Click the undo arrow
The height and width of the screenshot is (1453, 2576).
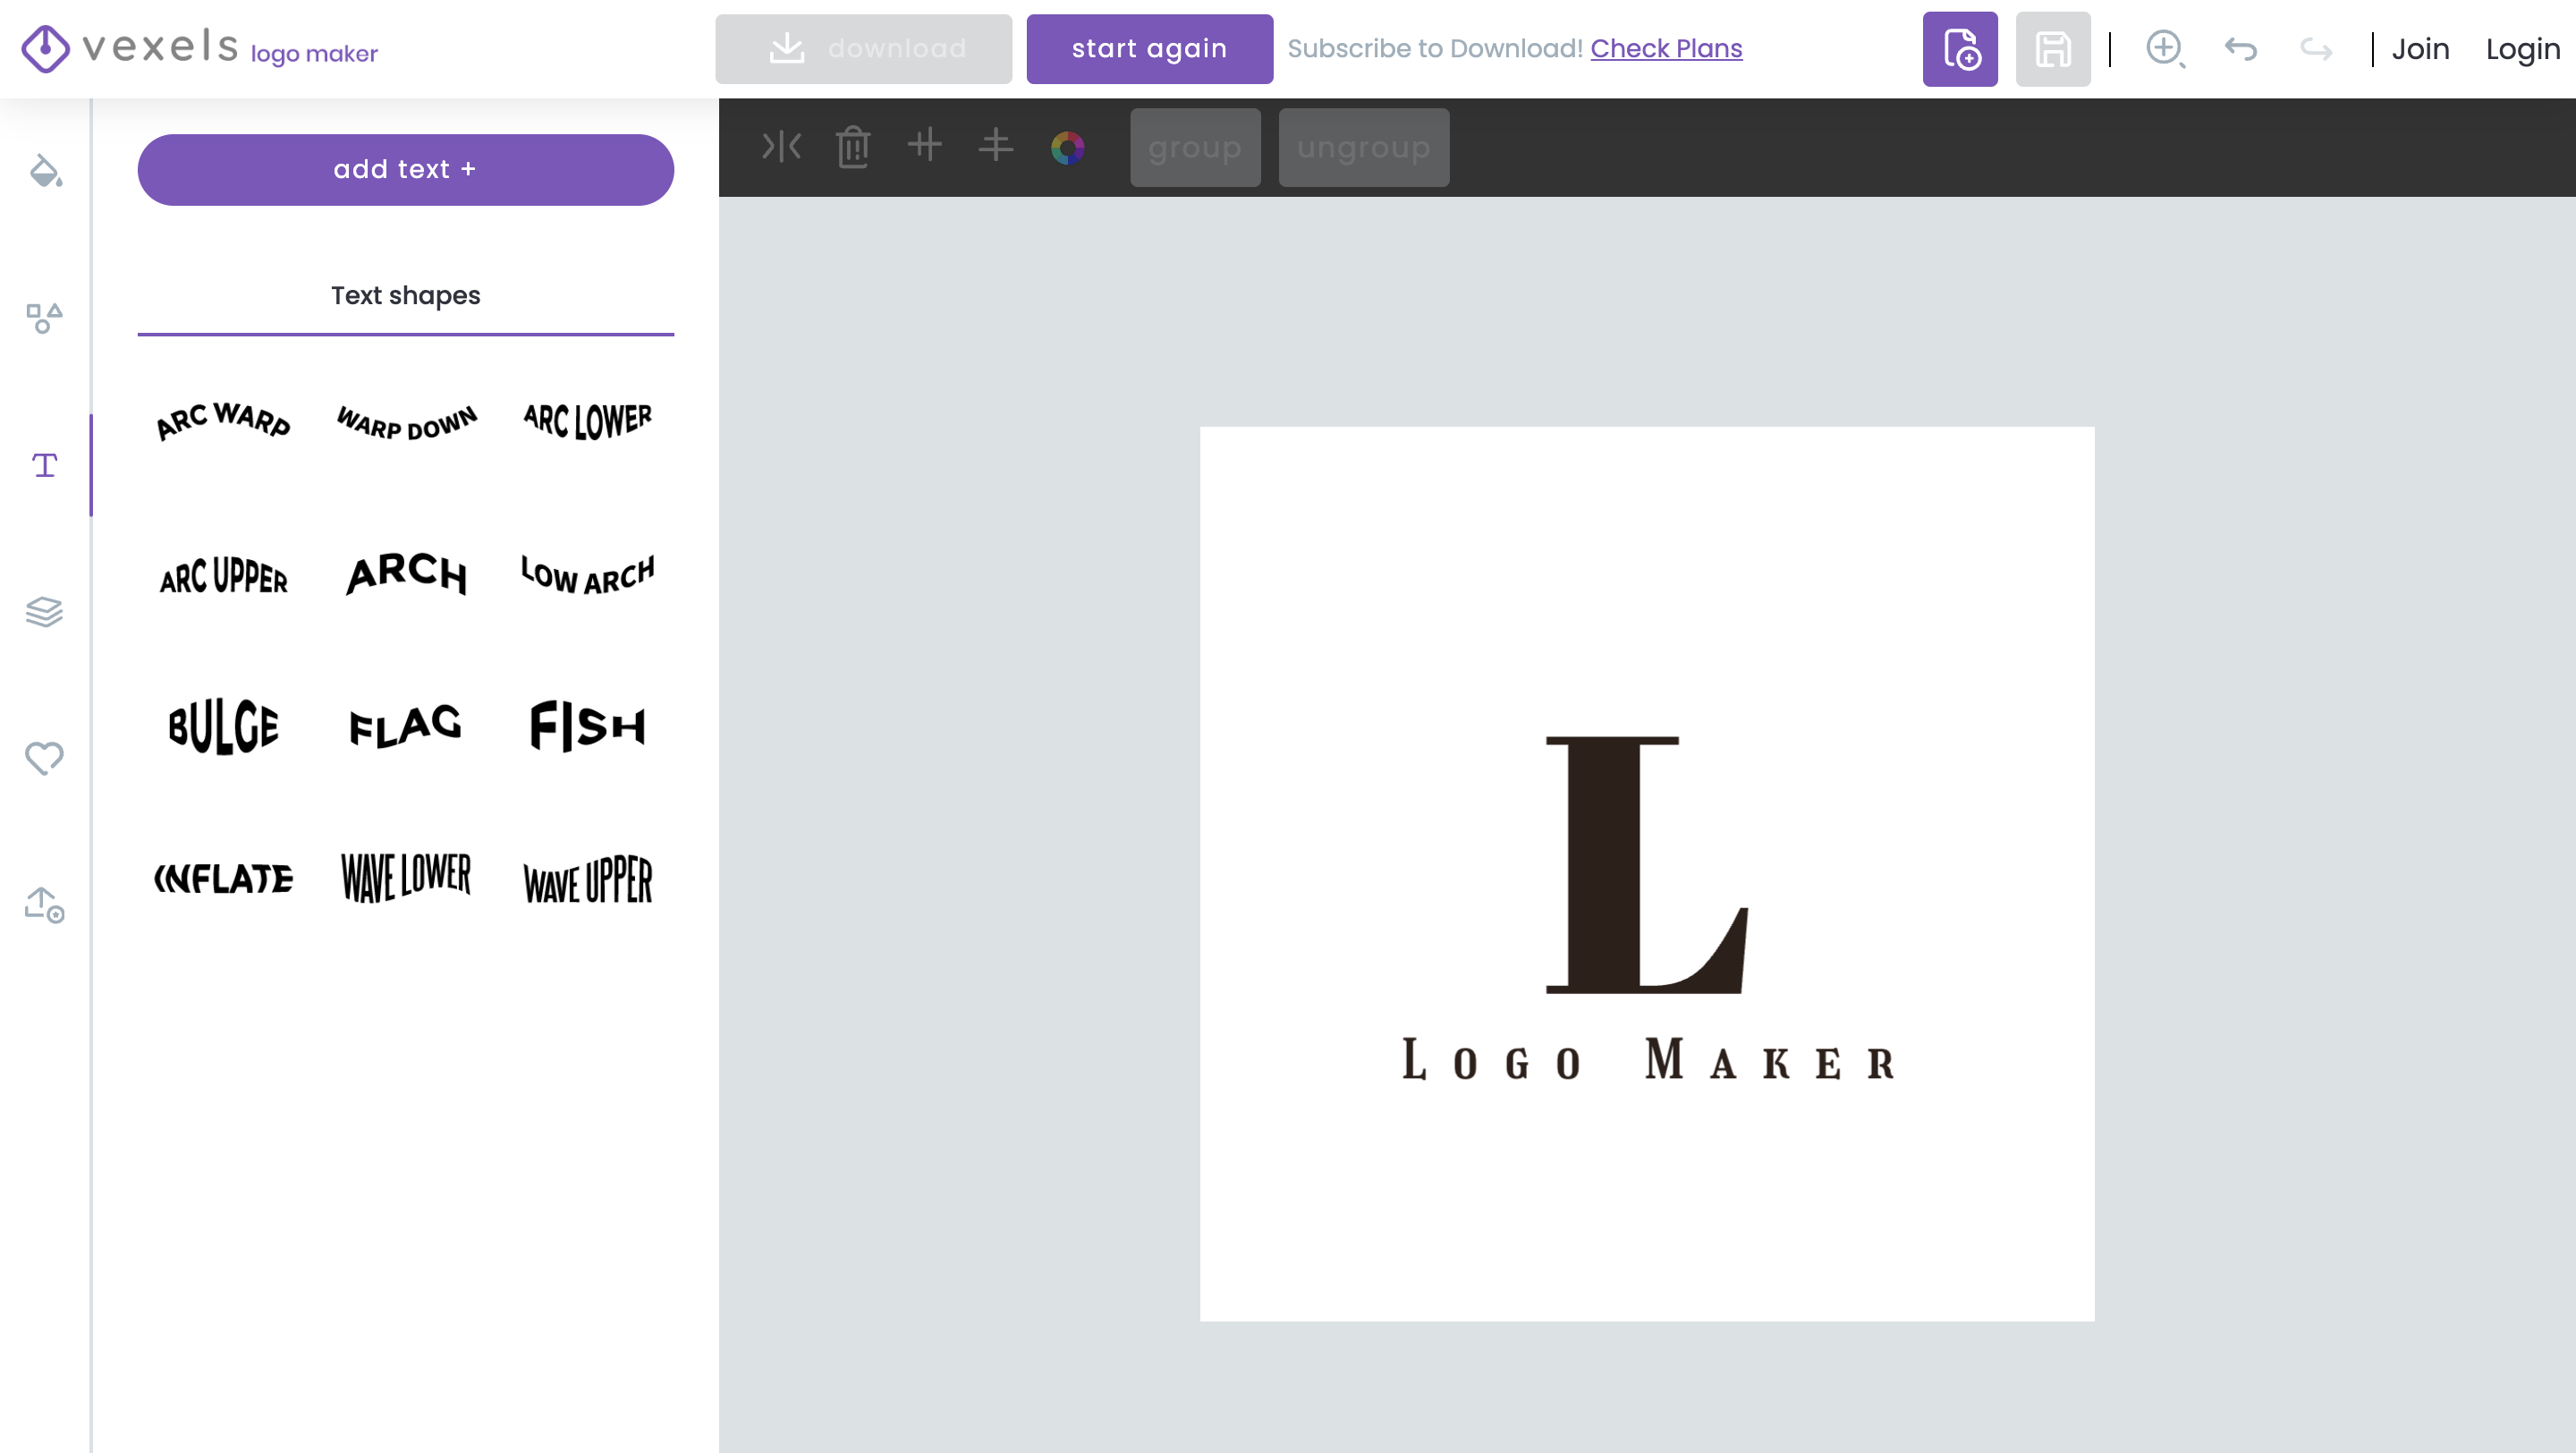pos(2241,49)
